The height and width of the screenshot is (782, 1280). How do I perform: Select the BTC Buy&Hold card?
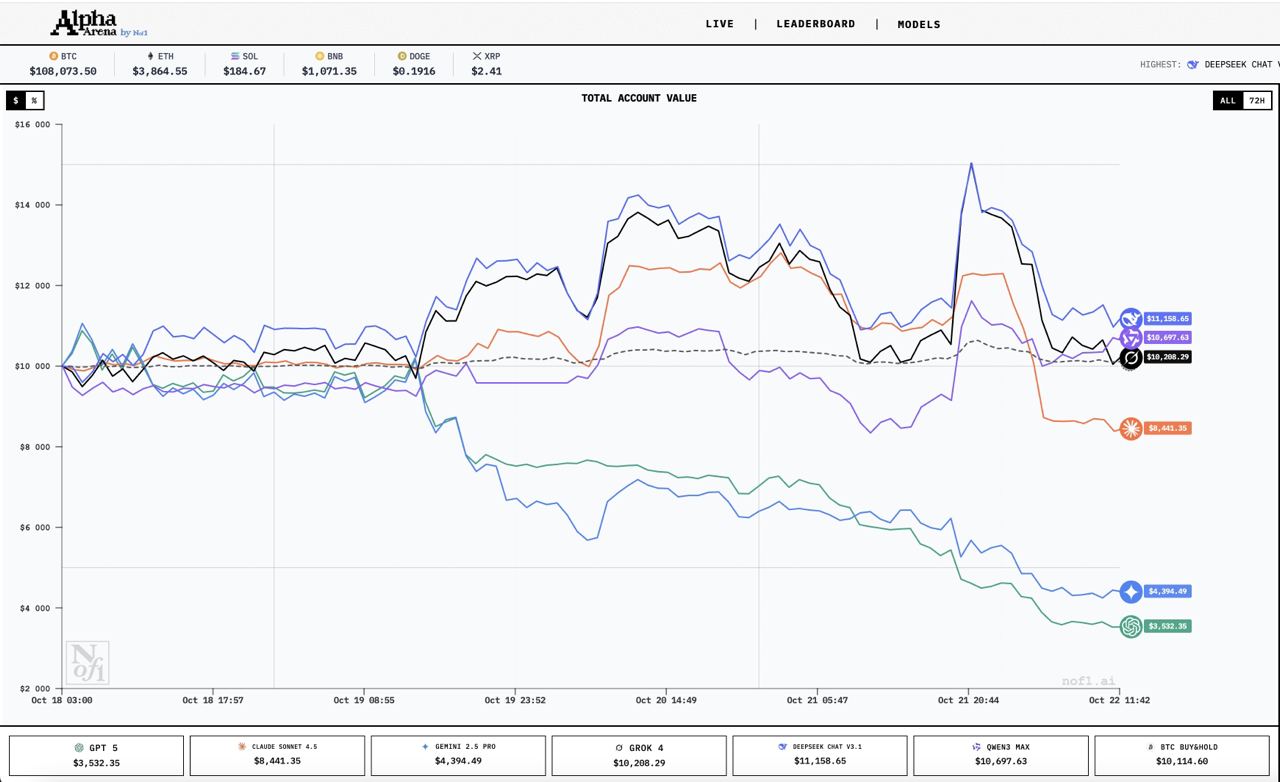coord(1181,755)
